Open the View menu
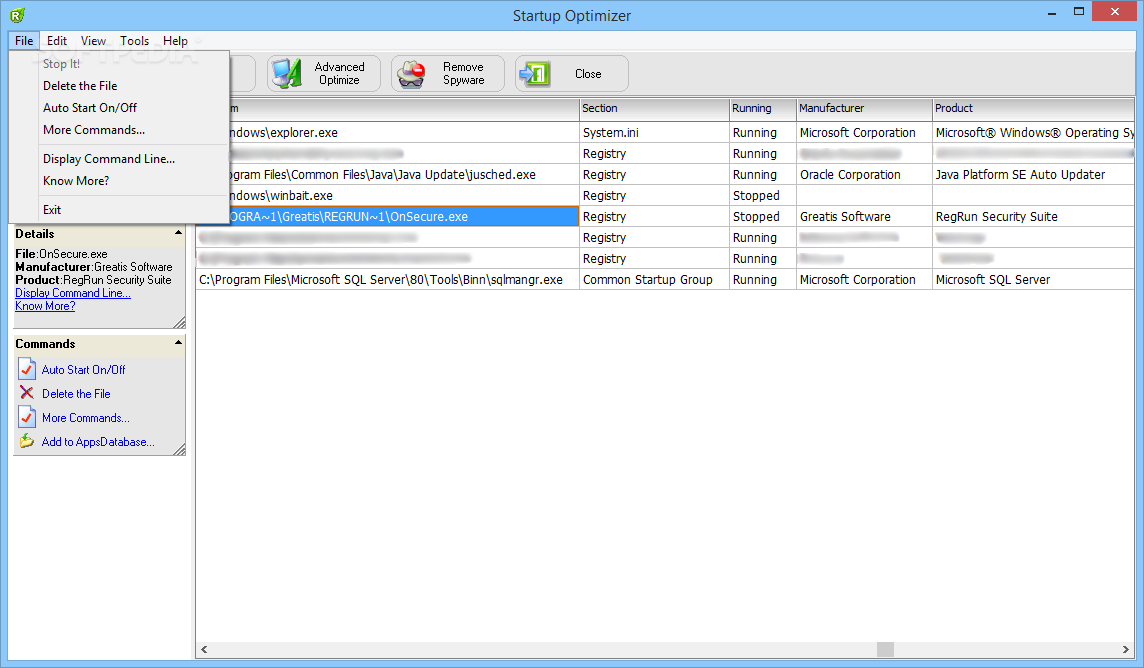 93,41
